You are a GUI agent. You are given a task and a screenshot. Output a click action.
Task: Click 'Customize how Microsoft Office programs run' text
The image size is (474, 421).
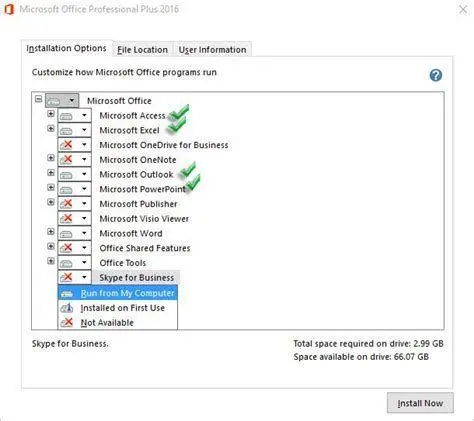(124, 72)
